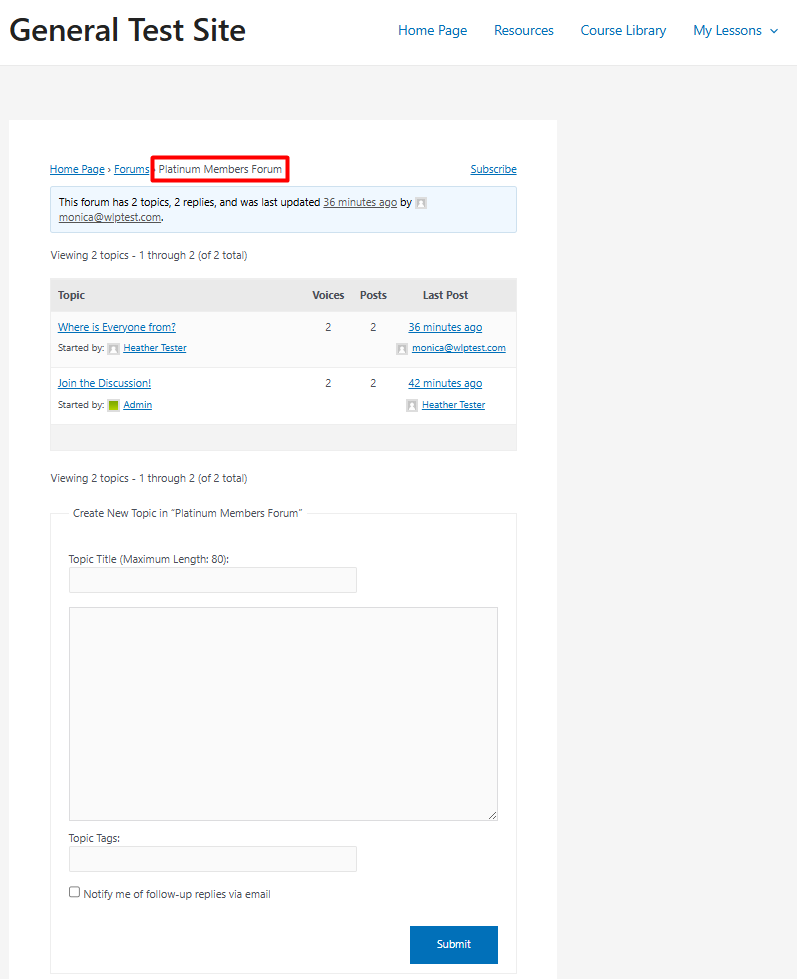Grab the text area resize handle
This screenshot has height=979, width=797.
[x=492, y=815]
